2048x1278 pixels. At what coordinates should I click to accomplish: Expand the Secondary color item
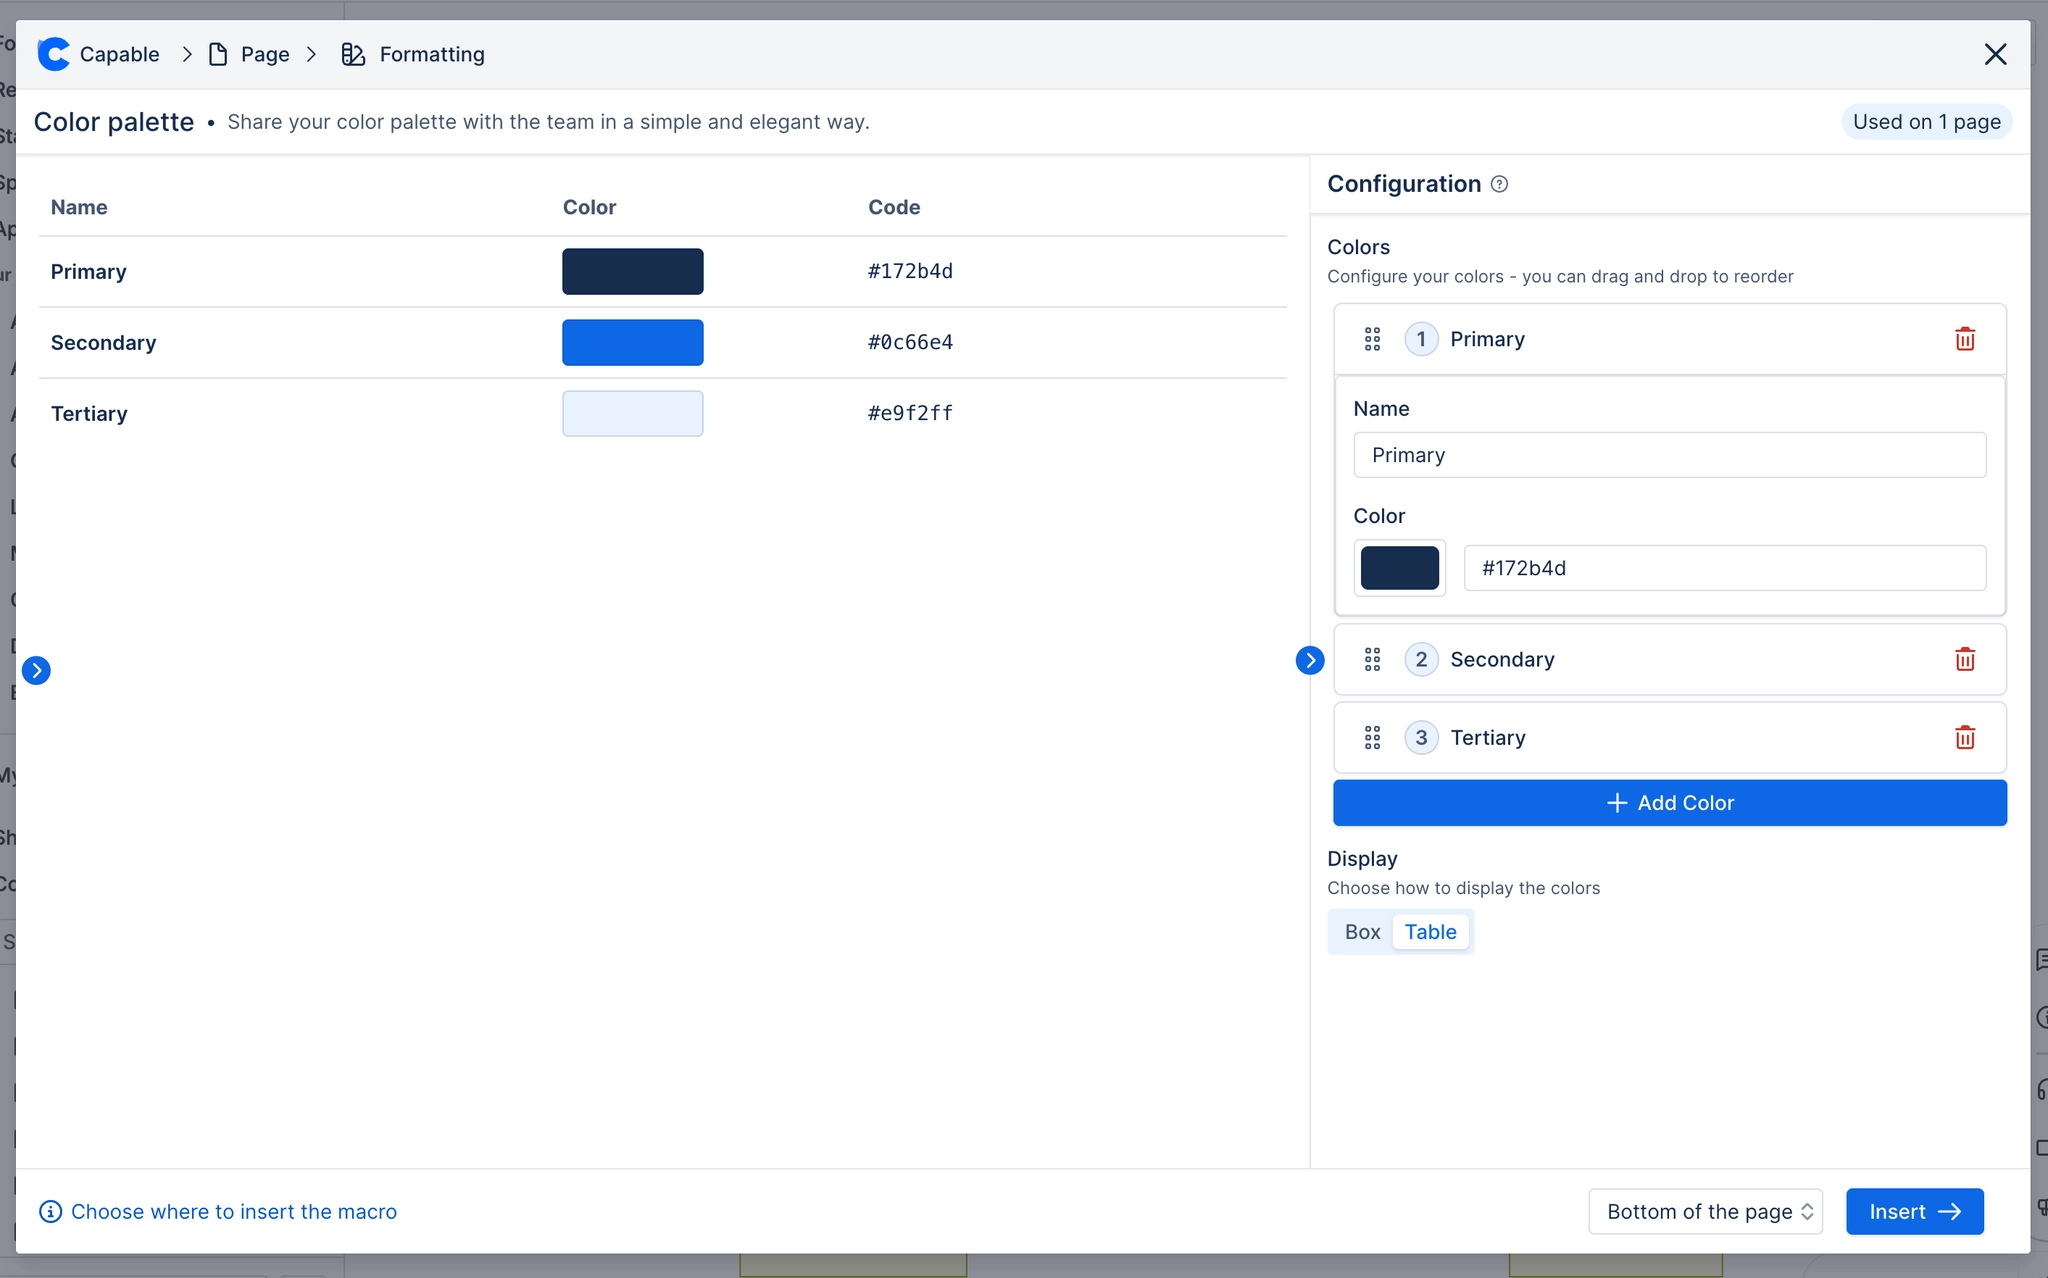pyautogui.click(x=1502, y=659)
